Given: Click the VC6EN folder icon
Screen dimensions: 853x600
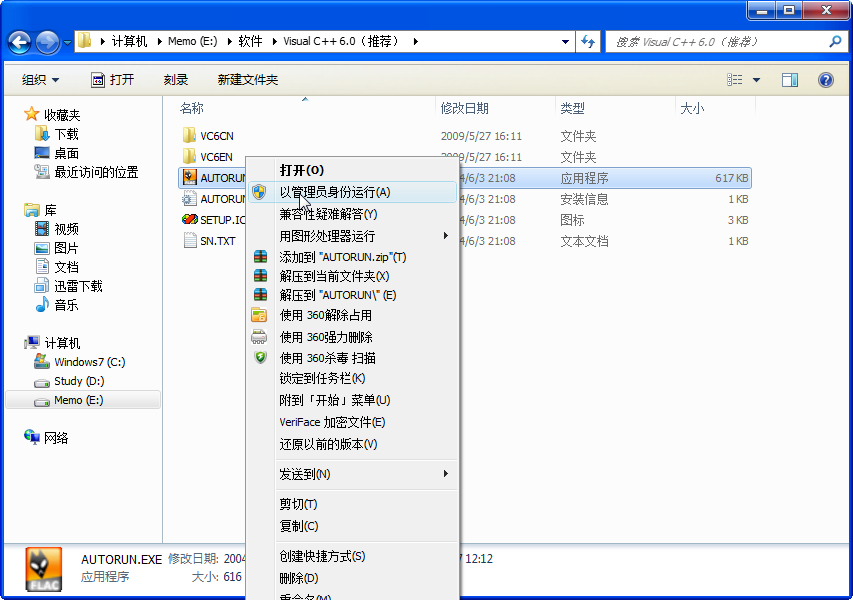Looking at the screenshot, I should (189, 157).
